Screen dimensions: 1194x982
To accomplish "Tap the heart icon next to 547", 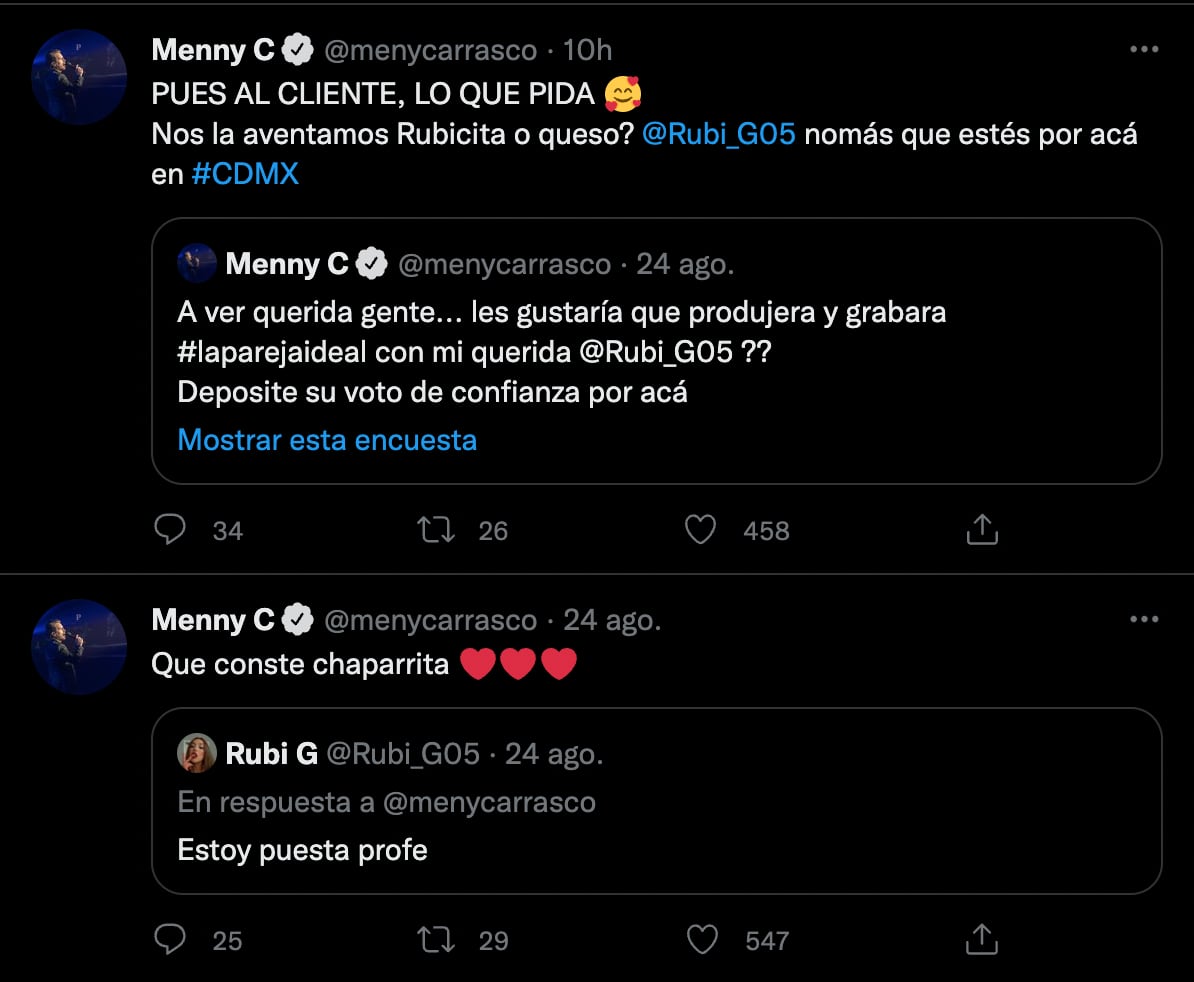I will pyautogui.click(x=701, y=940).
